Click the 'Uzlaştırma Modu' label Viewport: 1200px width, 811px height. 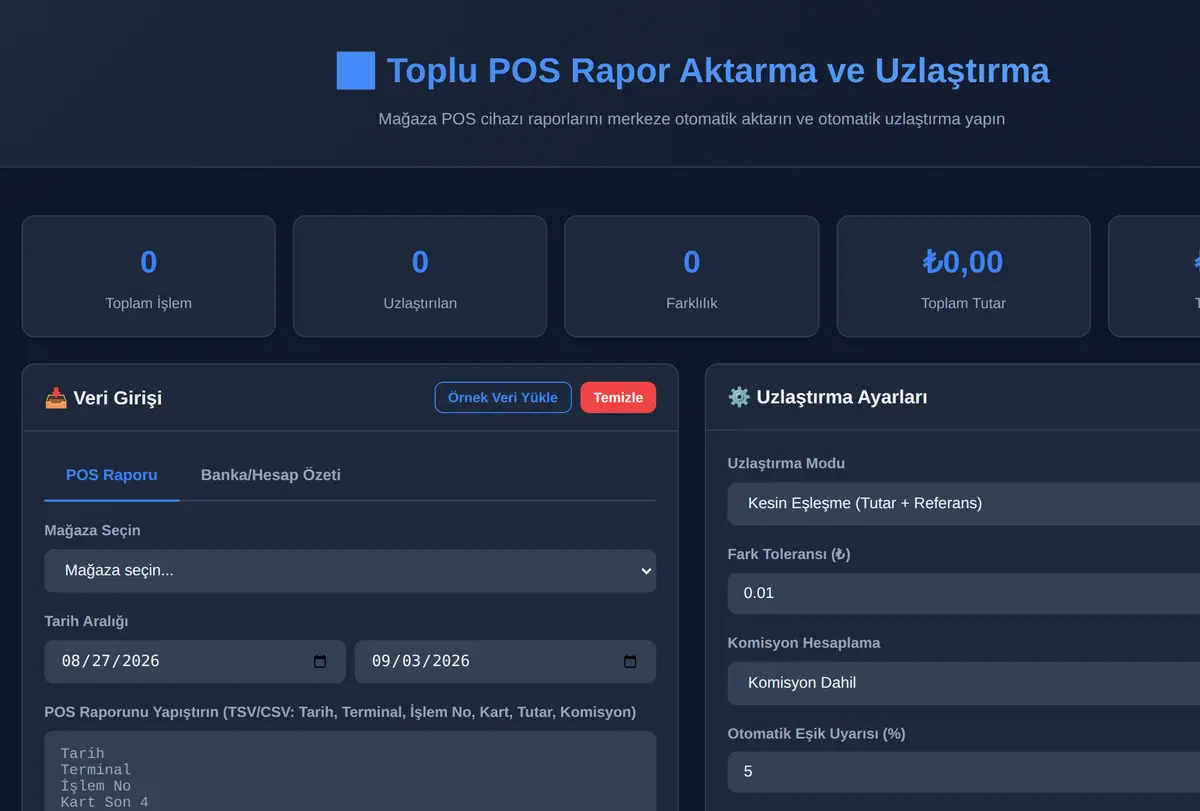[x=786, y=464]
